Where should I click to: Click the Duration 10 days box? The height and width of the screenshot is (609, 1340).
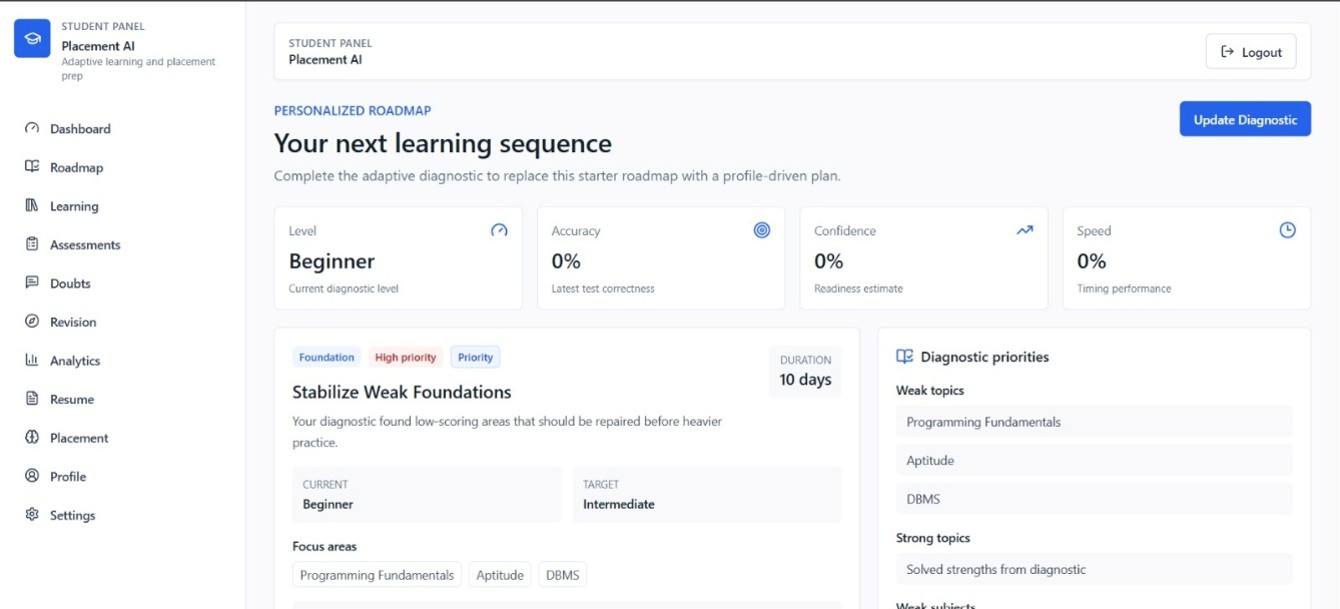point(805,371)
